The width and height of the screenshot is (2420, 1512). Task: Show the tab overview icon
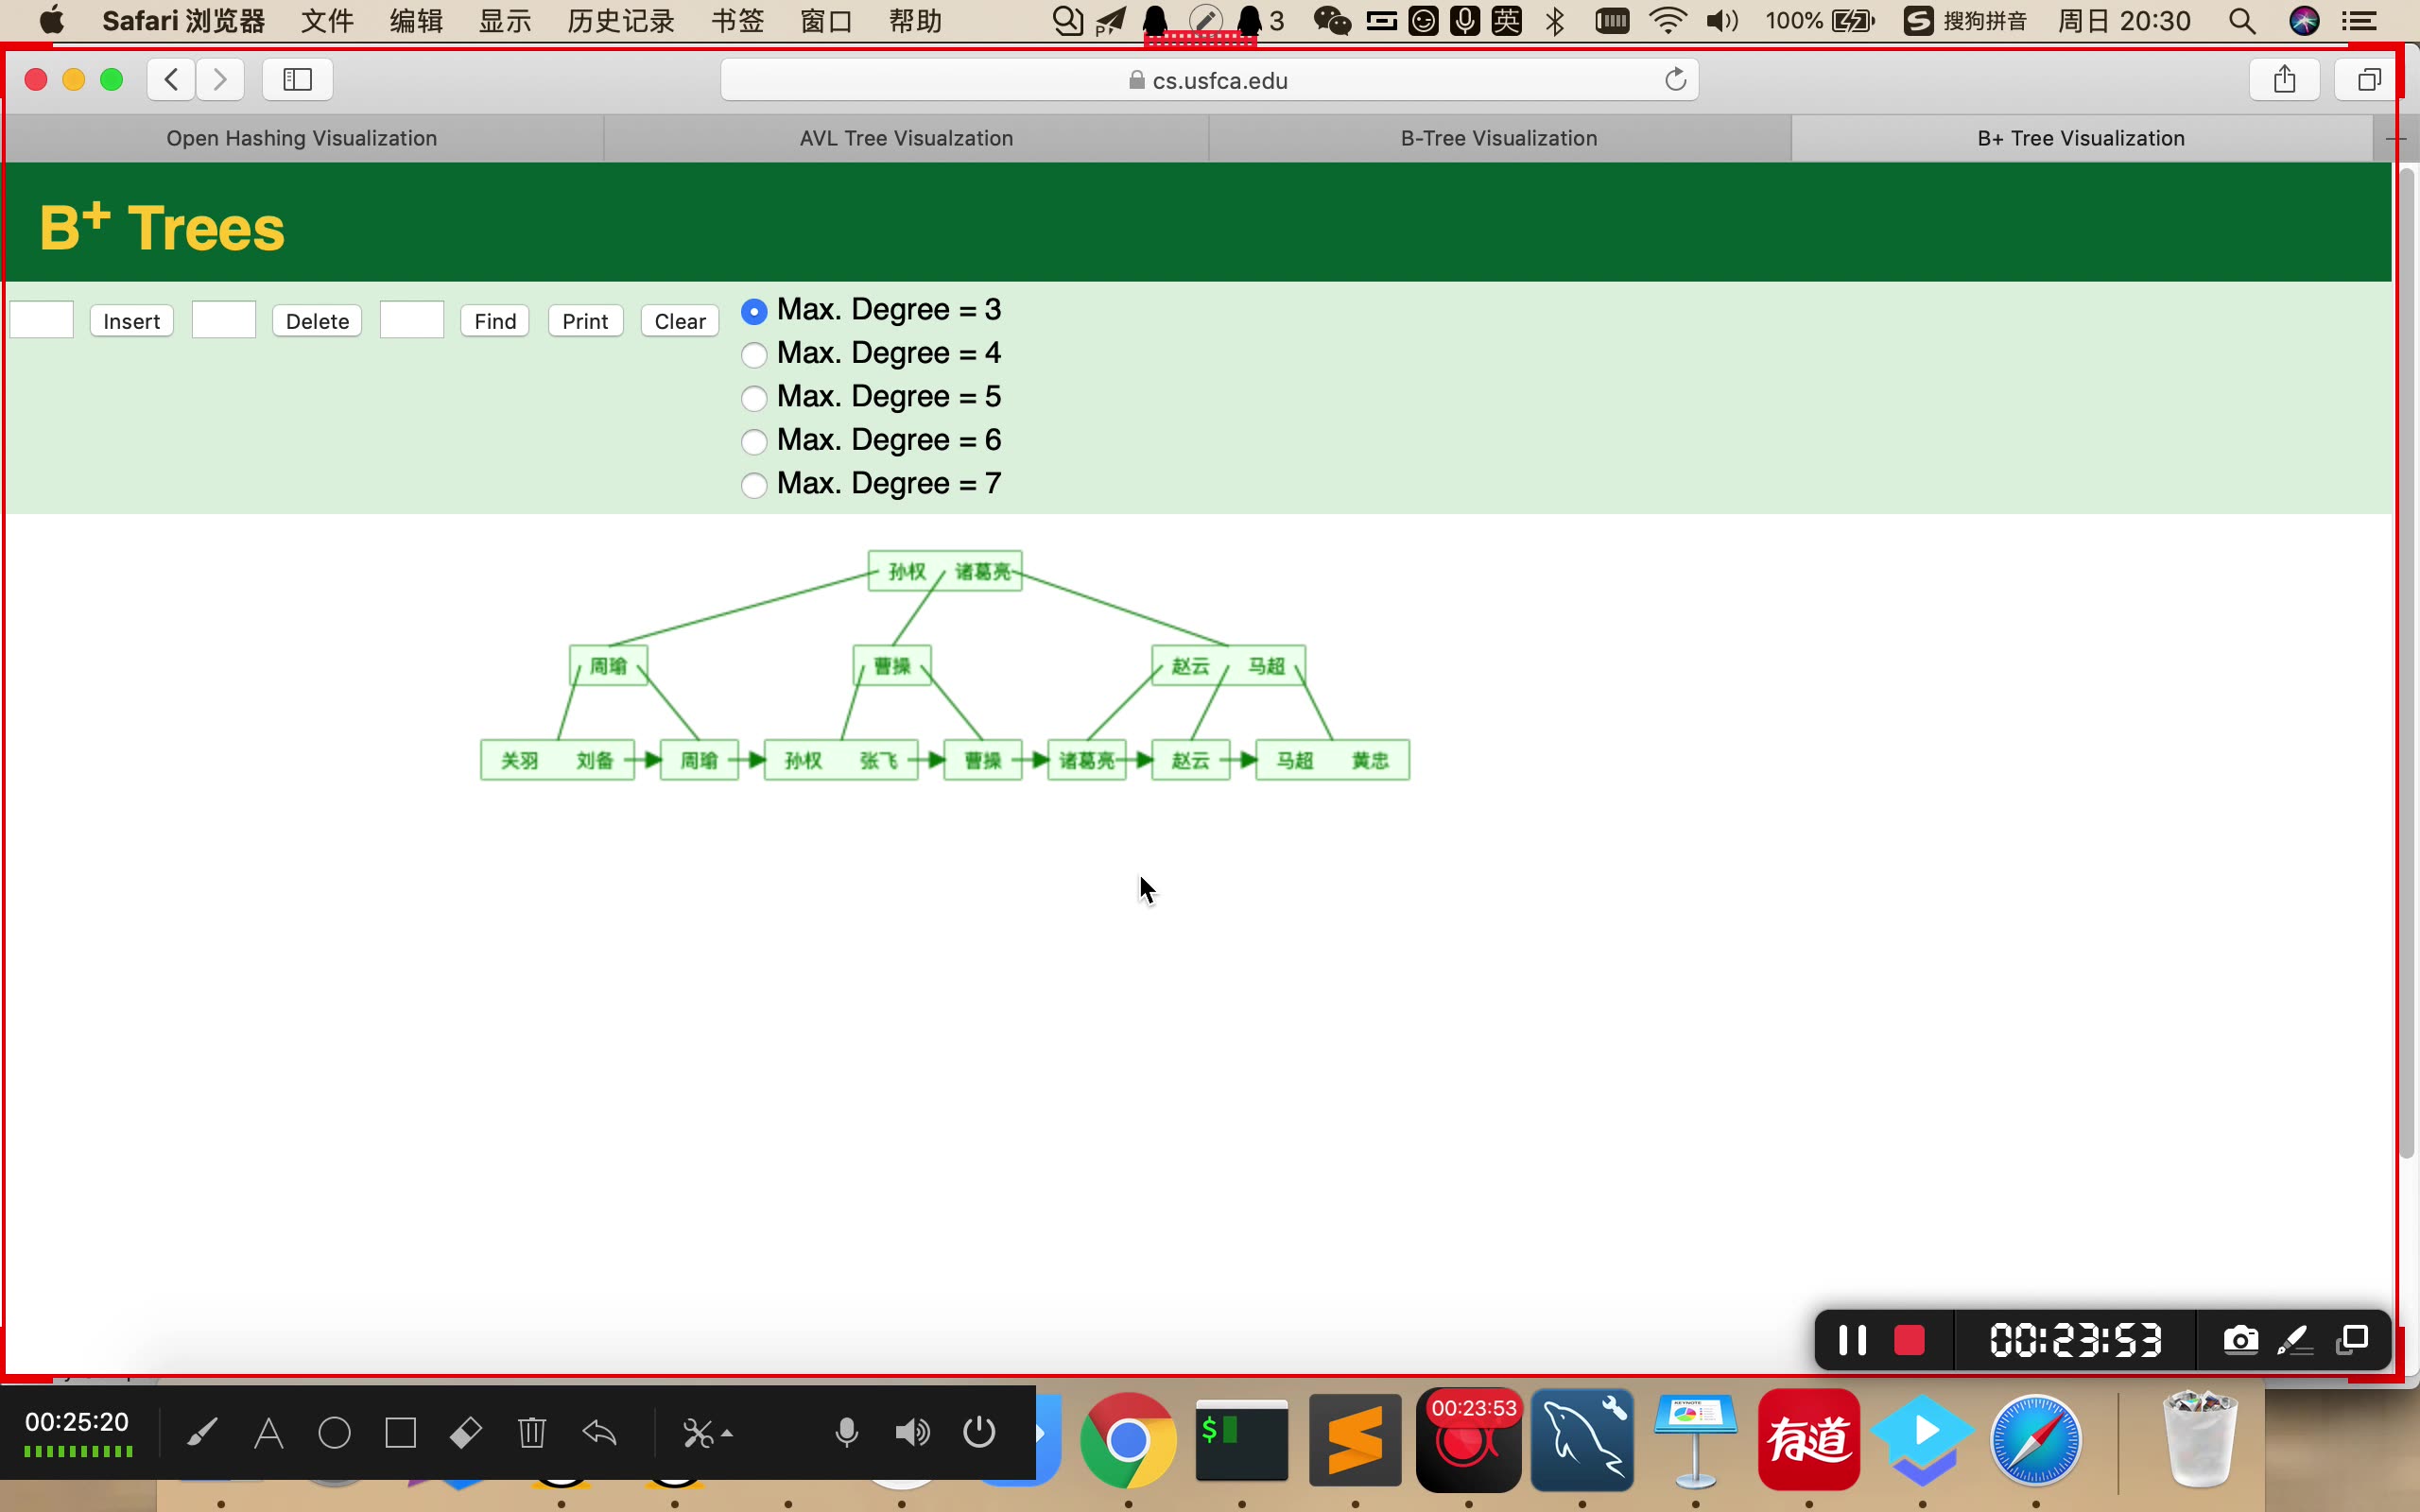2367,80
